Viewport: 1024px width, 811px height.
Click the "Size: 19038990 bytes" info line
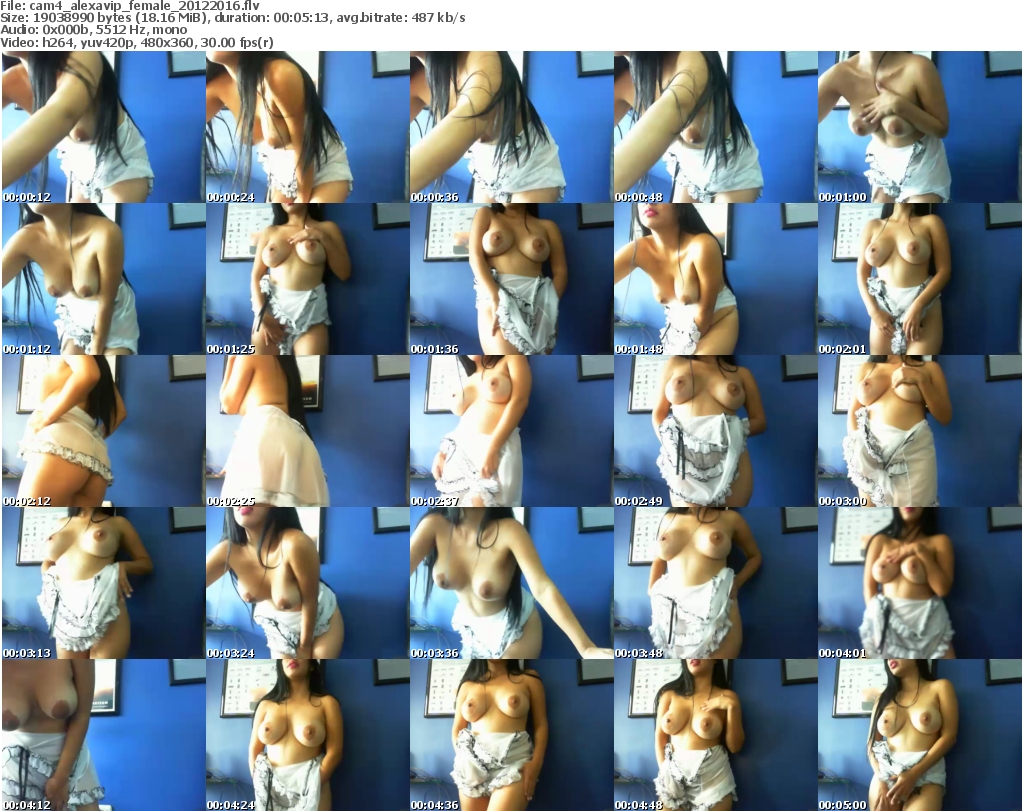(x=232, y=18)
